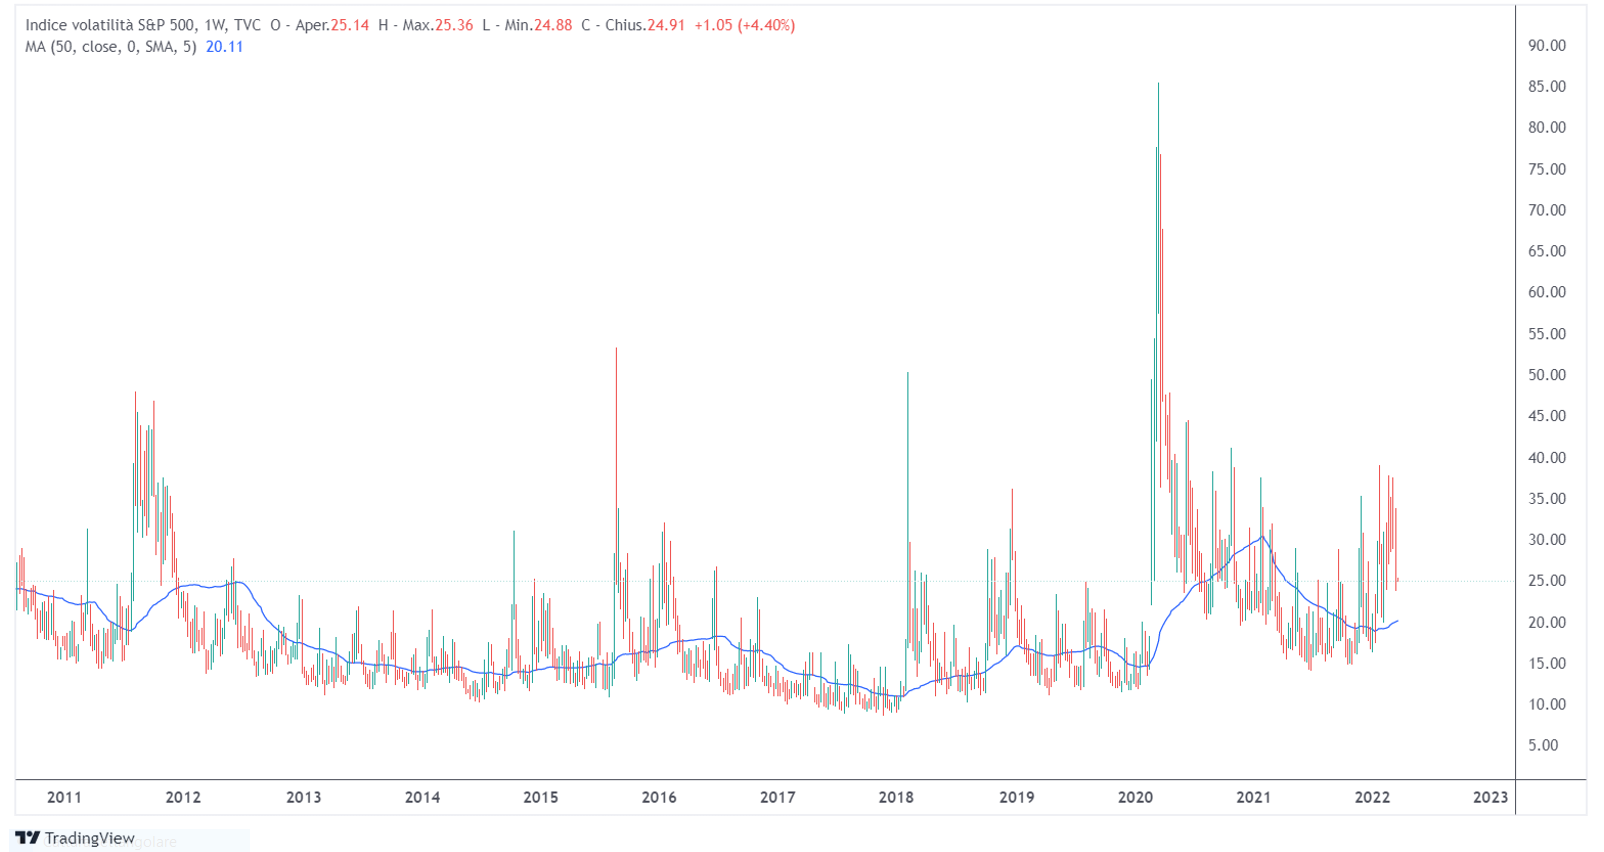Screen dimensions: 1604x852
Task: Click the change value +1.05 (+4.40%)
Action: (744, 25)
